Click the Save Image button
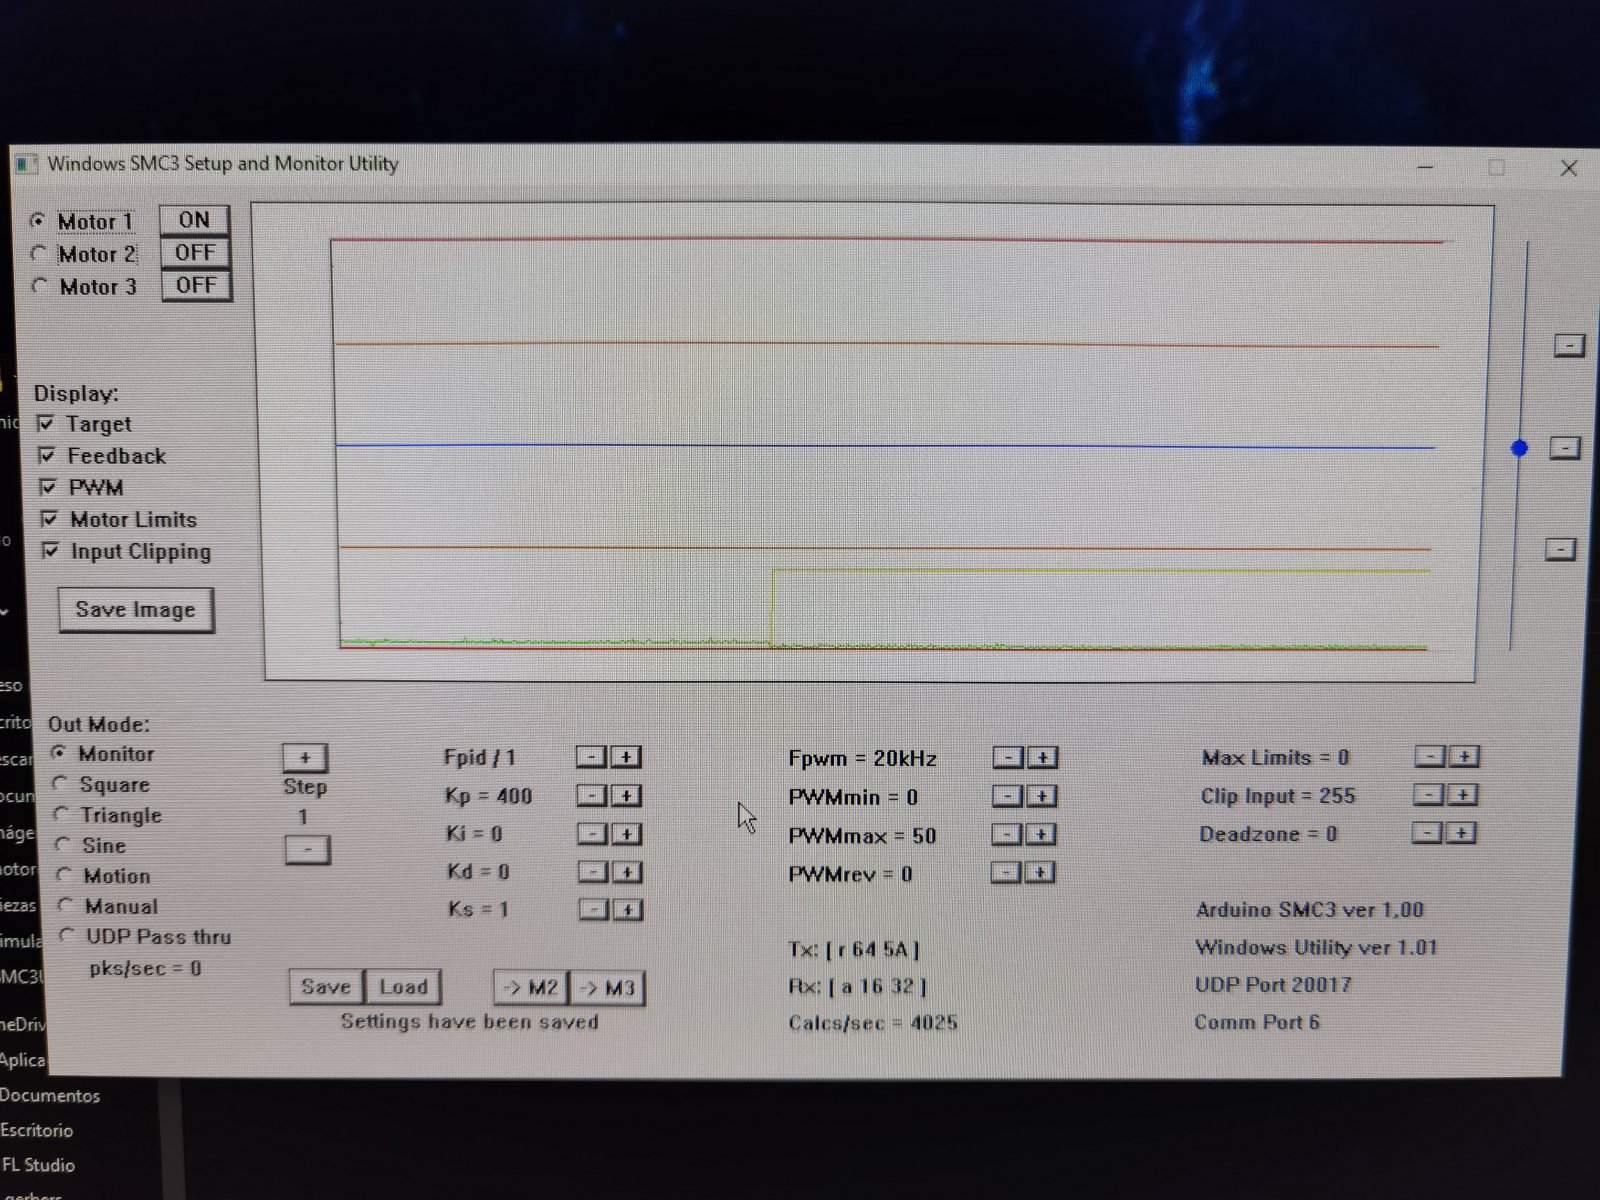1600x1200 pixels. coord(136,610)
